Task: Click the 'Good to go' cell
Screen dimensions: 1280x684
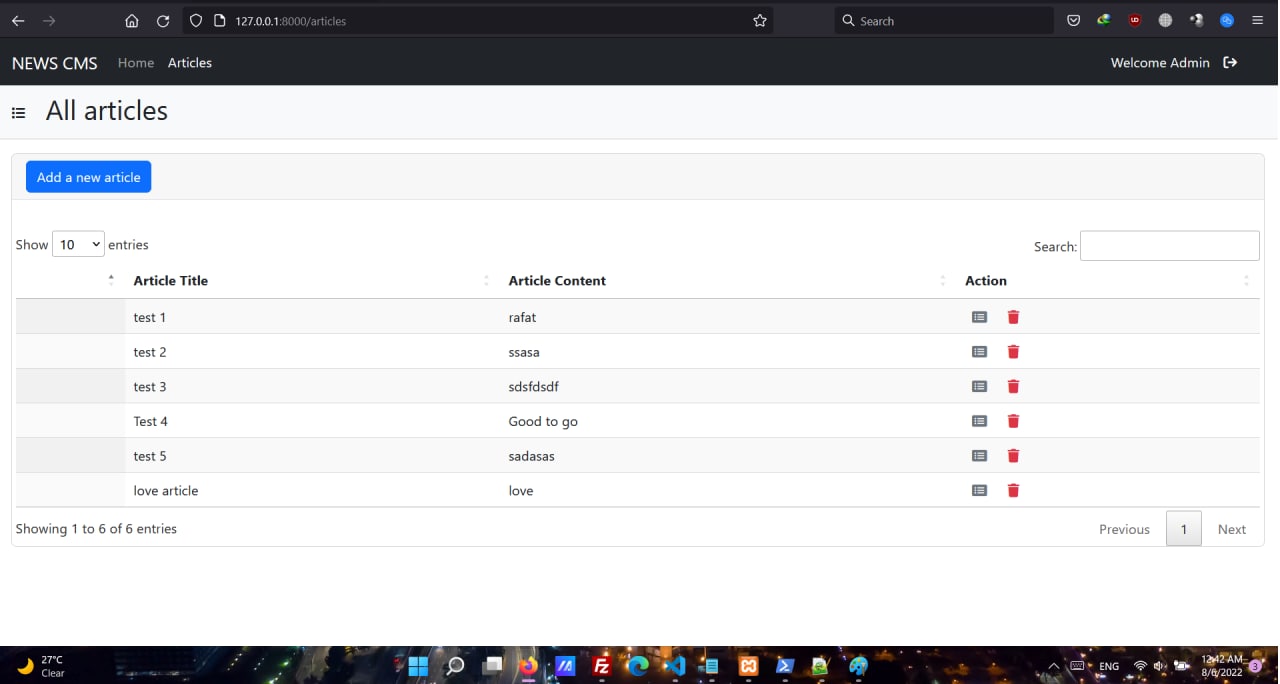Action: pos(729,421)
